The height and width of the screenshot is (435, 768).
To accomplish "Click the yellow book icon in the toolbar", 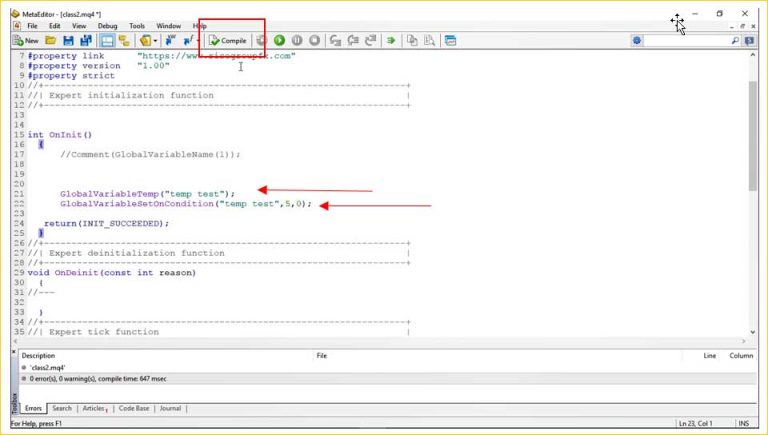I will point(145,41).
